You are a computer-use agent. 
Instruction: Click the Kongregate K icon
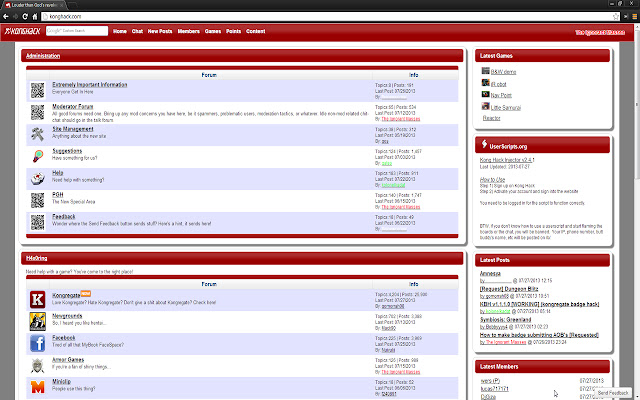[x=38, y=300]
